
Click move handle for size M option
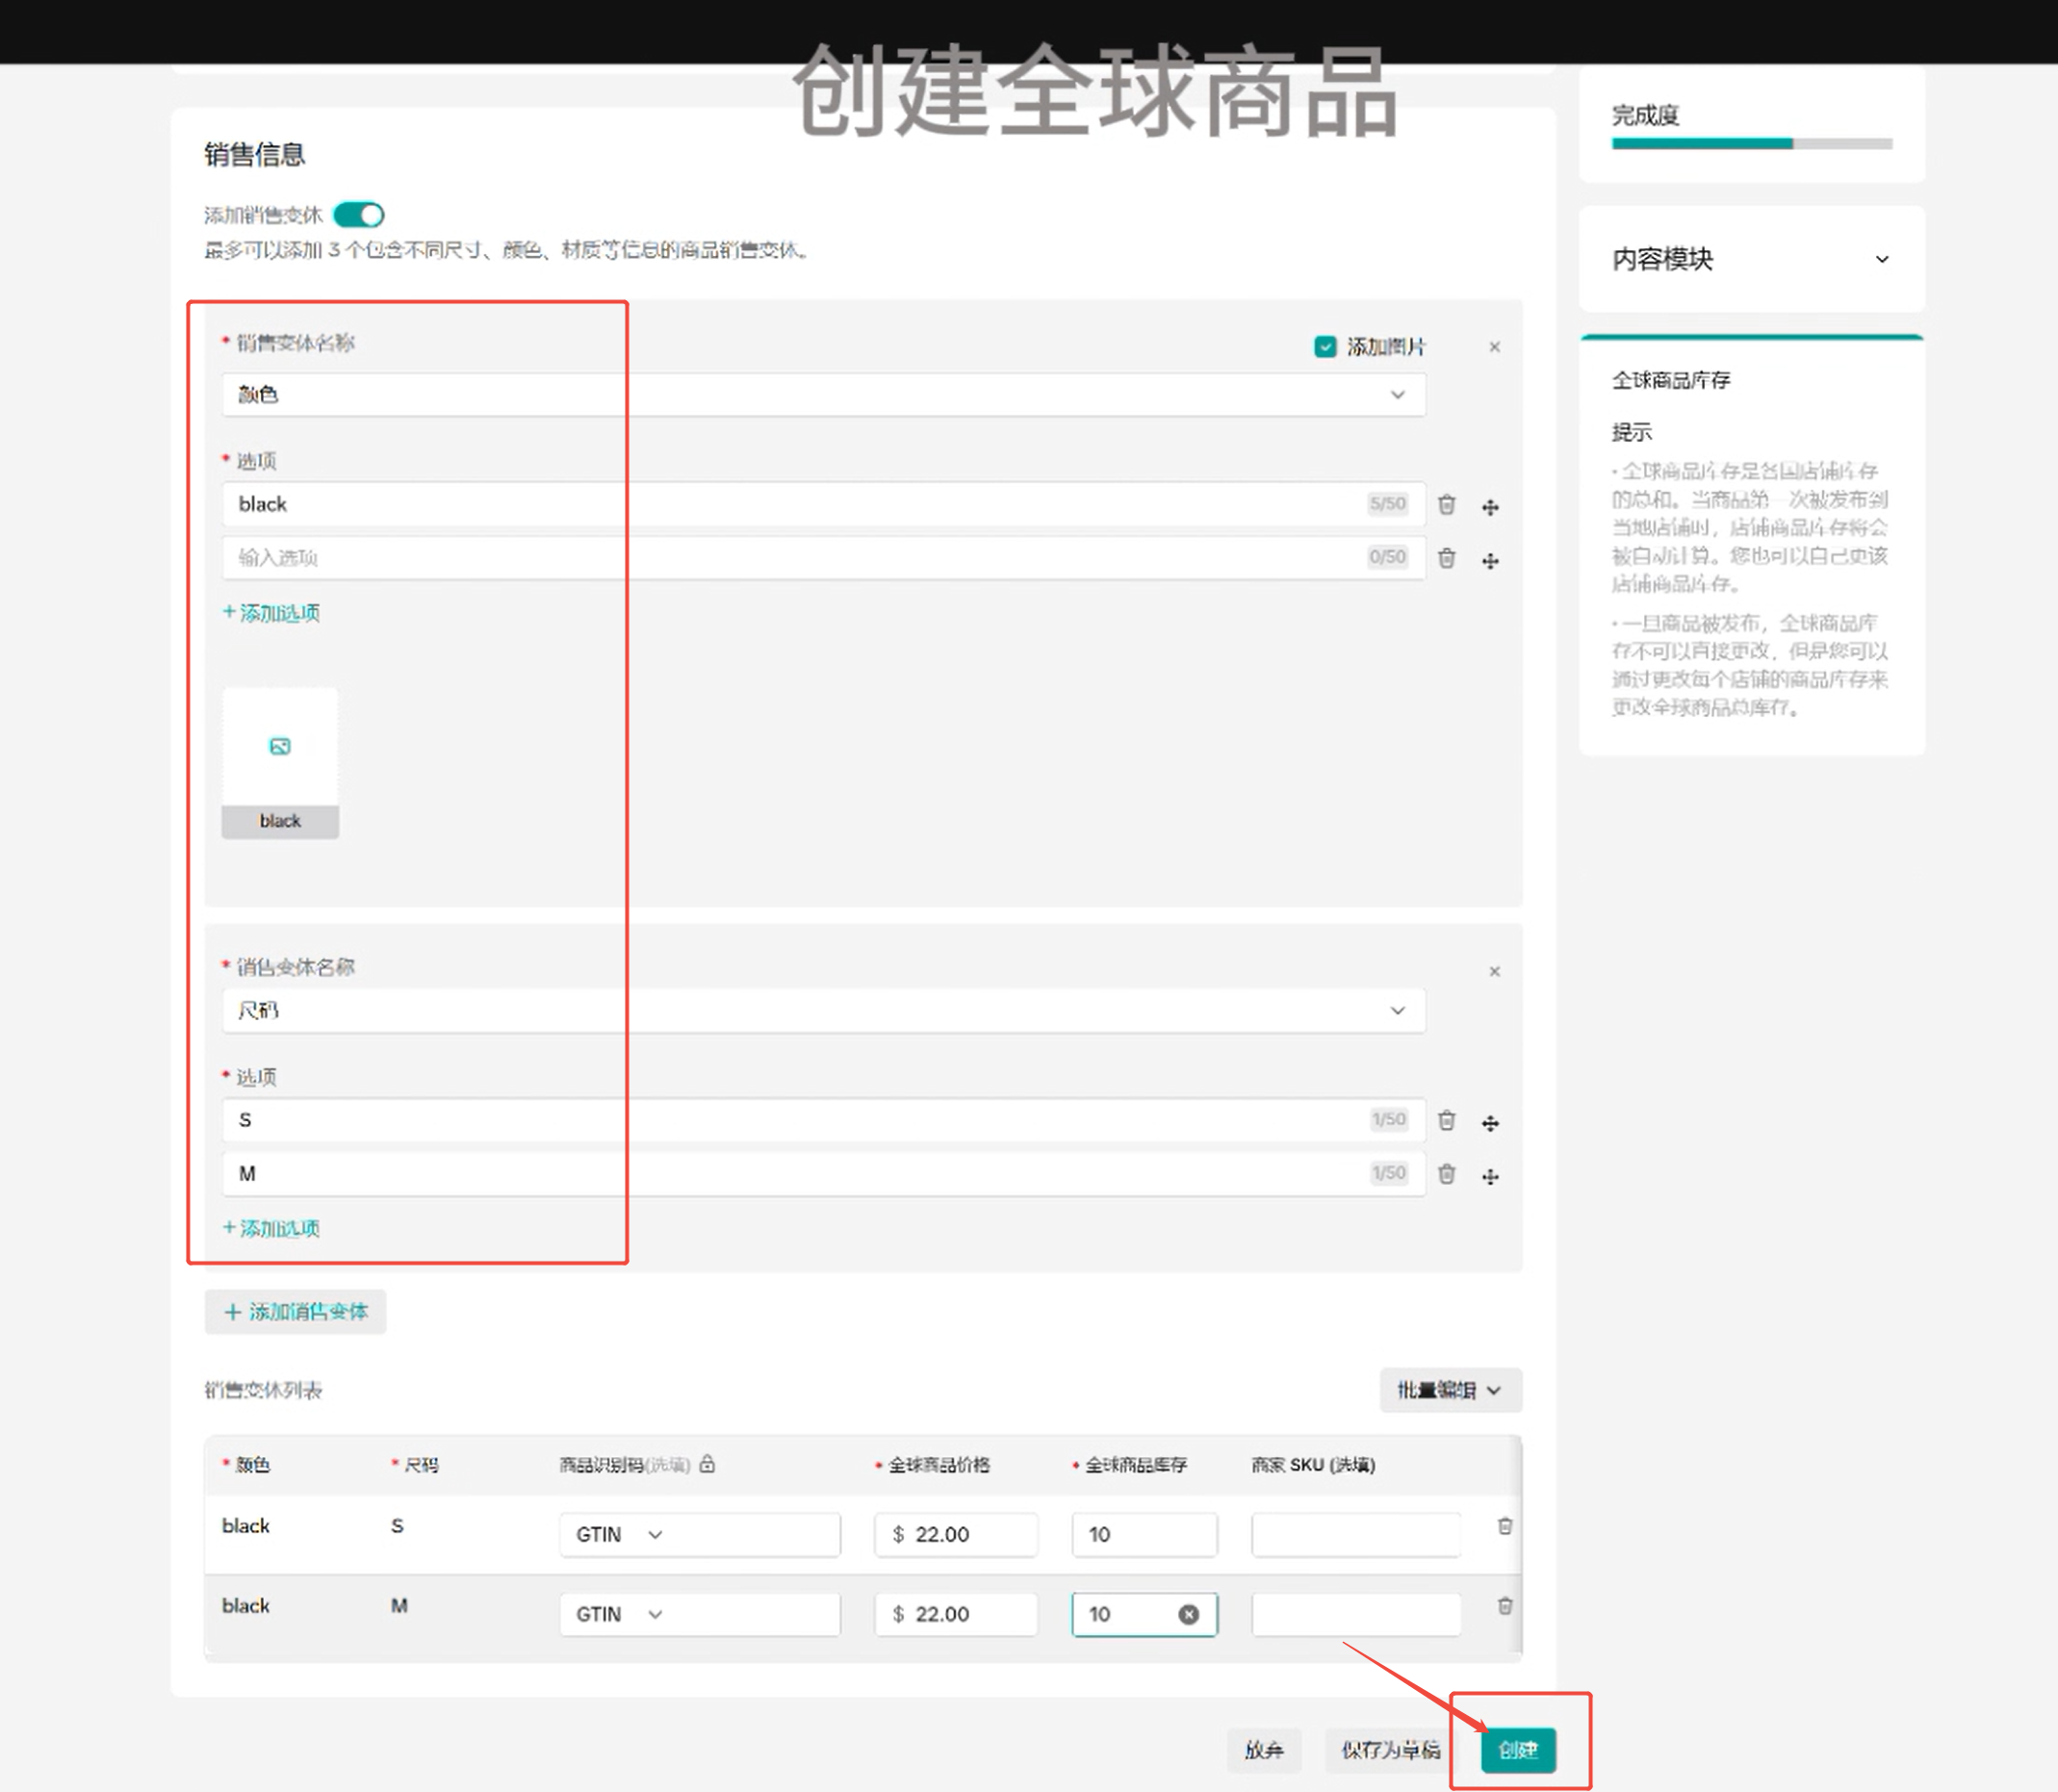coord(1490,1176)
